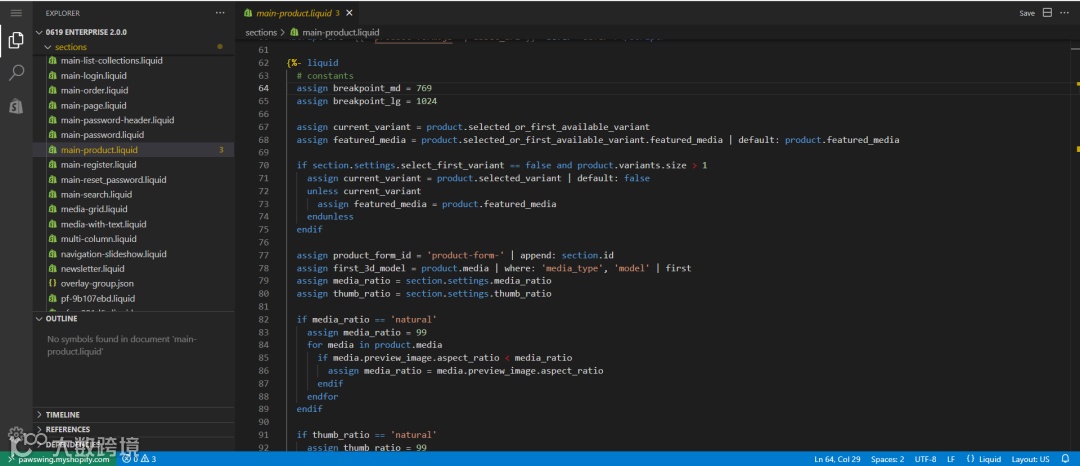Viewport: 1080px width, 466px height.
Task: Open main-list-collections.liquid file
Action: [x=112, y=61]
